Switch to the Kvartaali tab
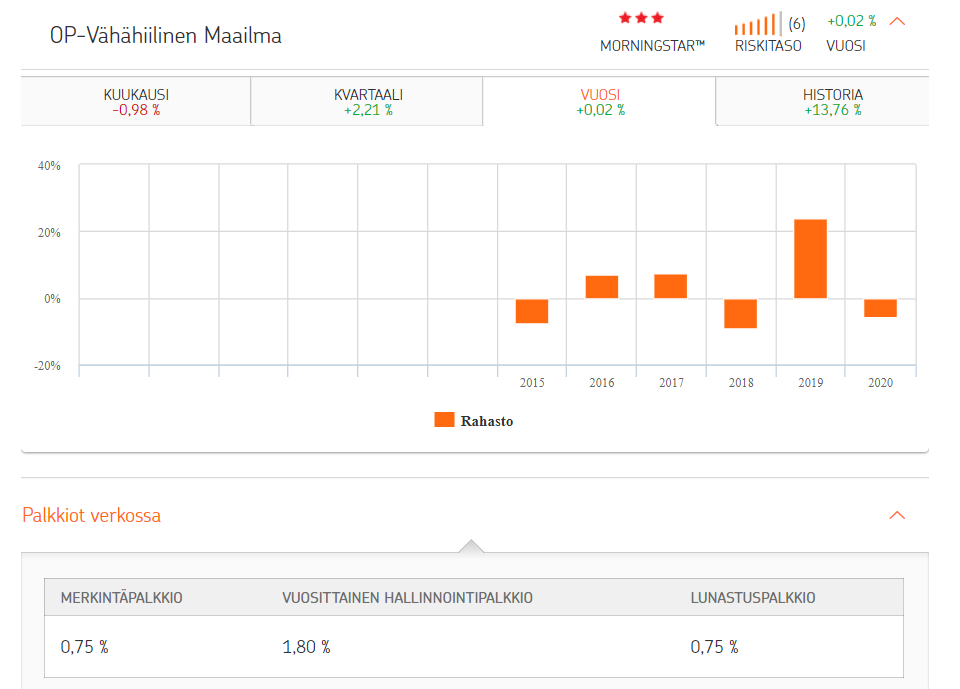The height and width of the screenshot is (689, 960). pyautogui.click(x=367, y=102)
